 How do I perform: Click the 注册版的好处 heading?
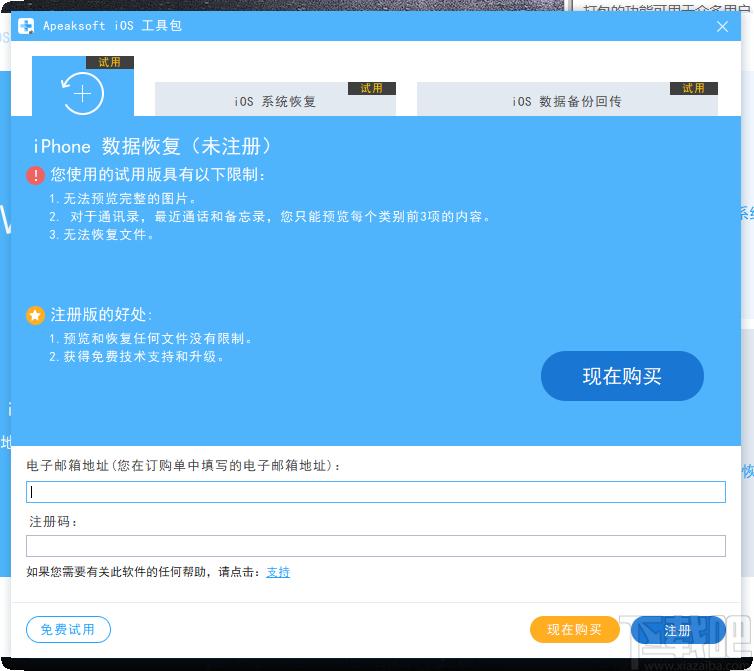click(101, 315)
